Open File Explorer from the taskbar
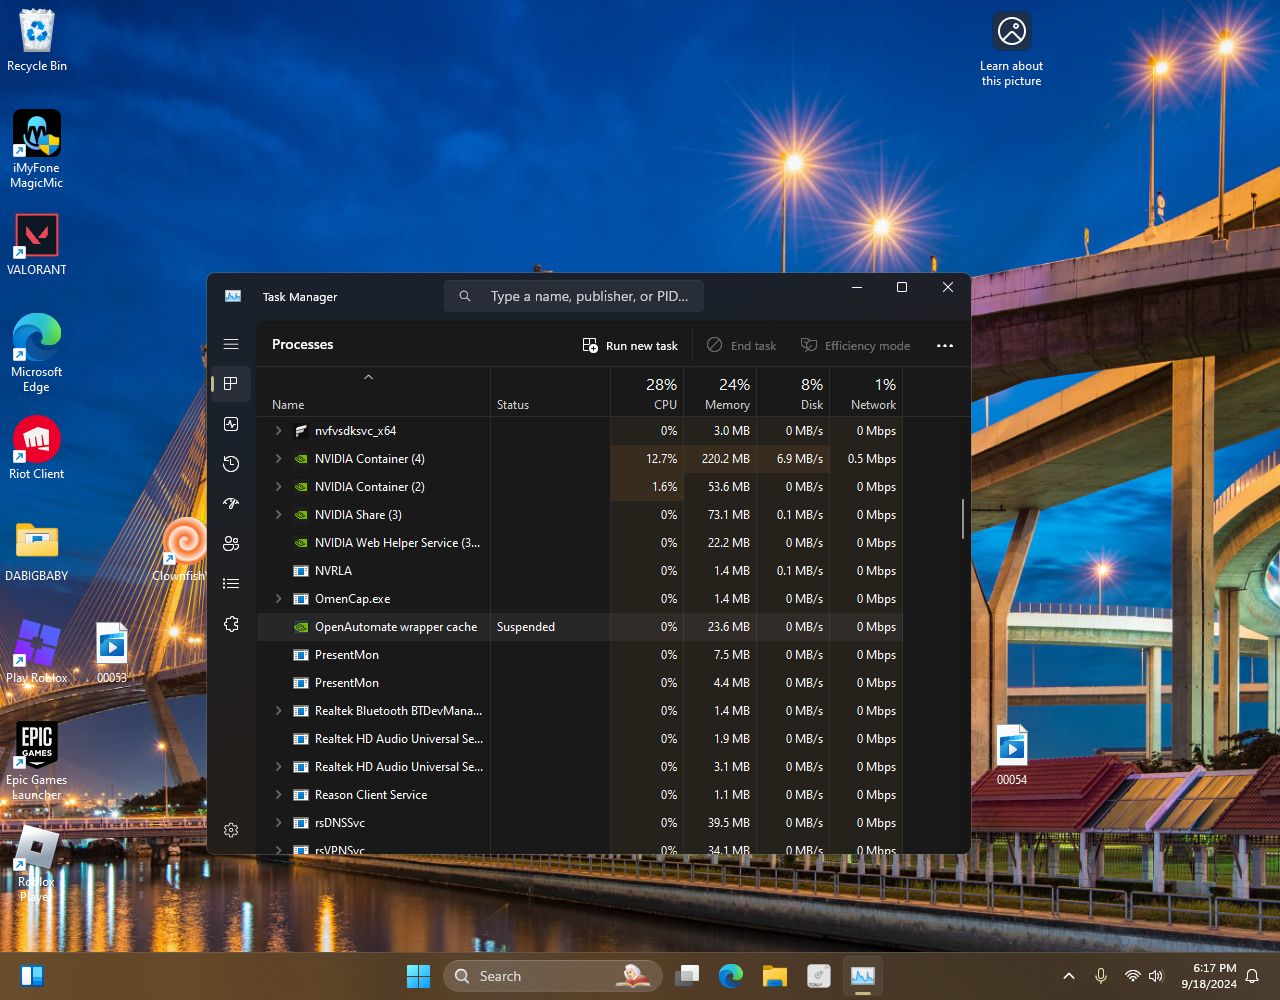 (775, 976)
